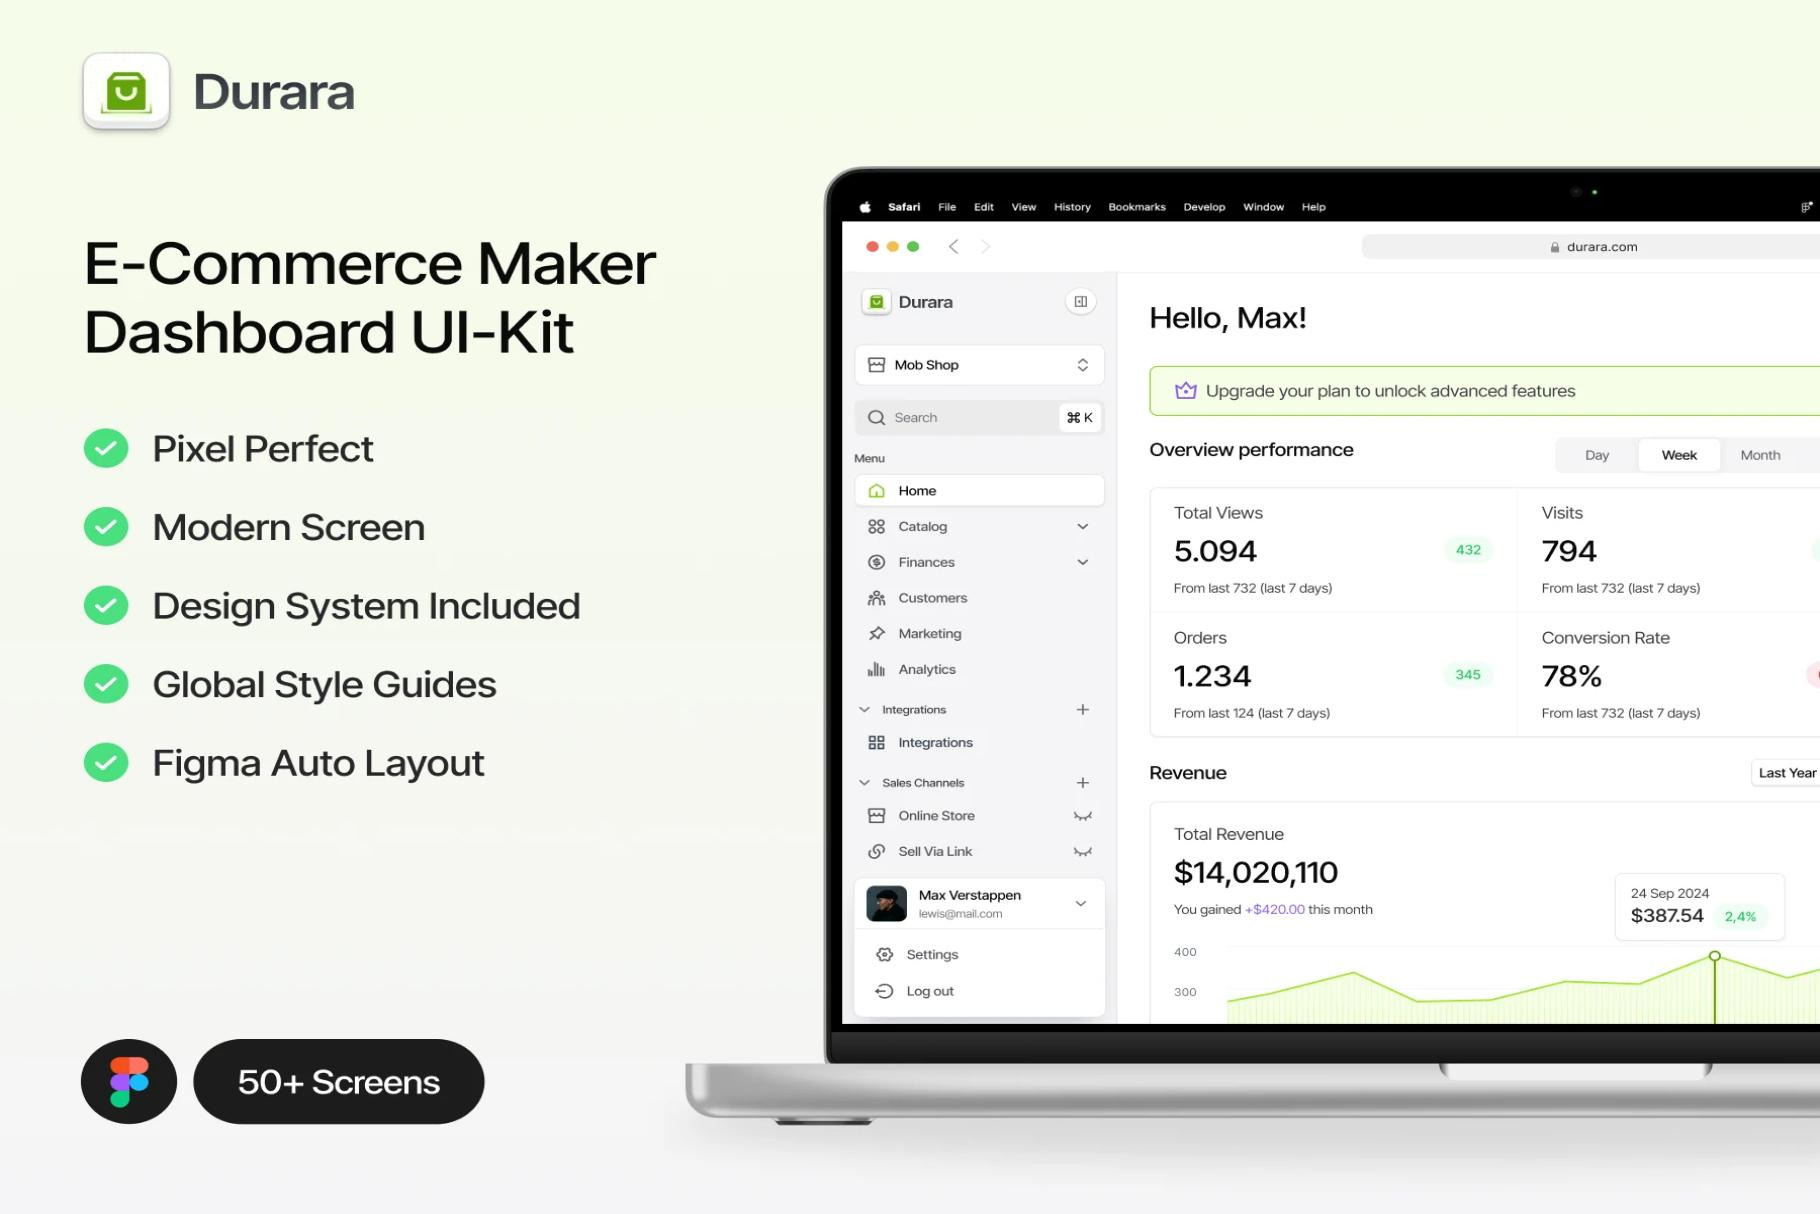This screenshot has height=1214, width=1820.
Task: Toggle Sell Via Link visibility eye
Action: click(1082, 852)
